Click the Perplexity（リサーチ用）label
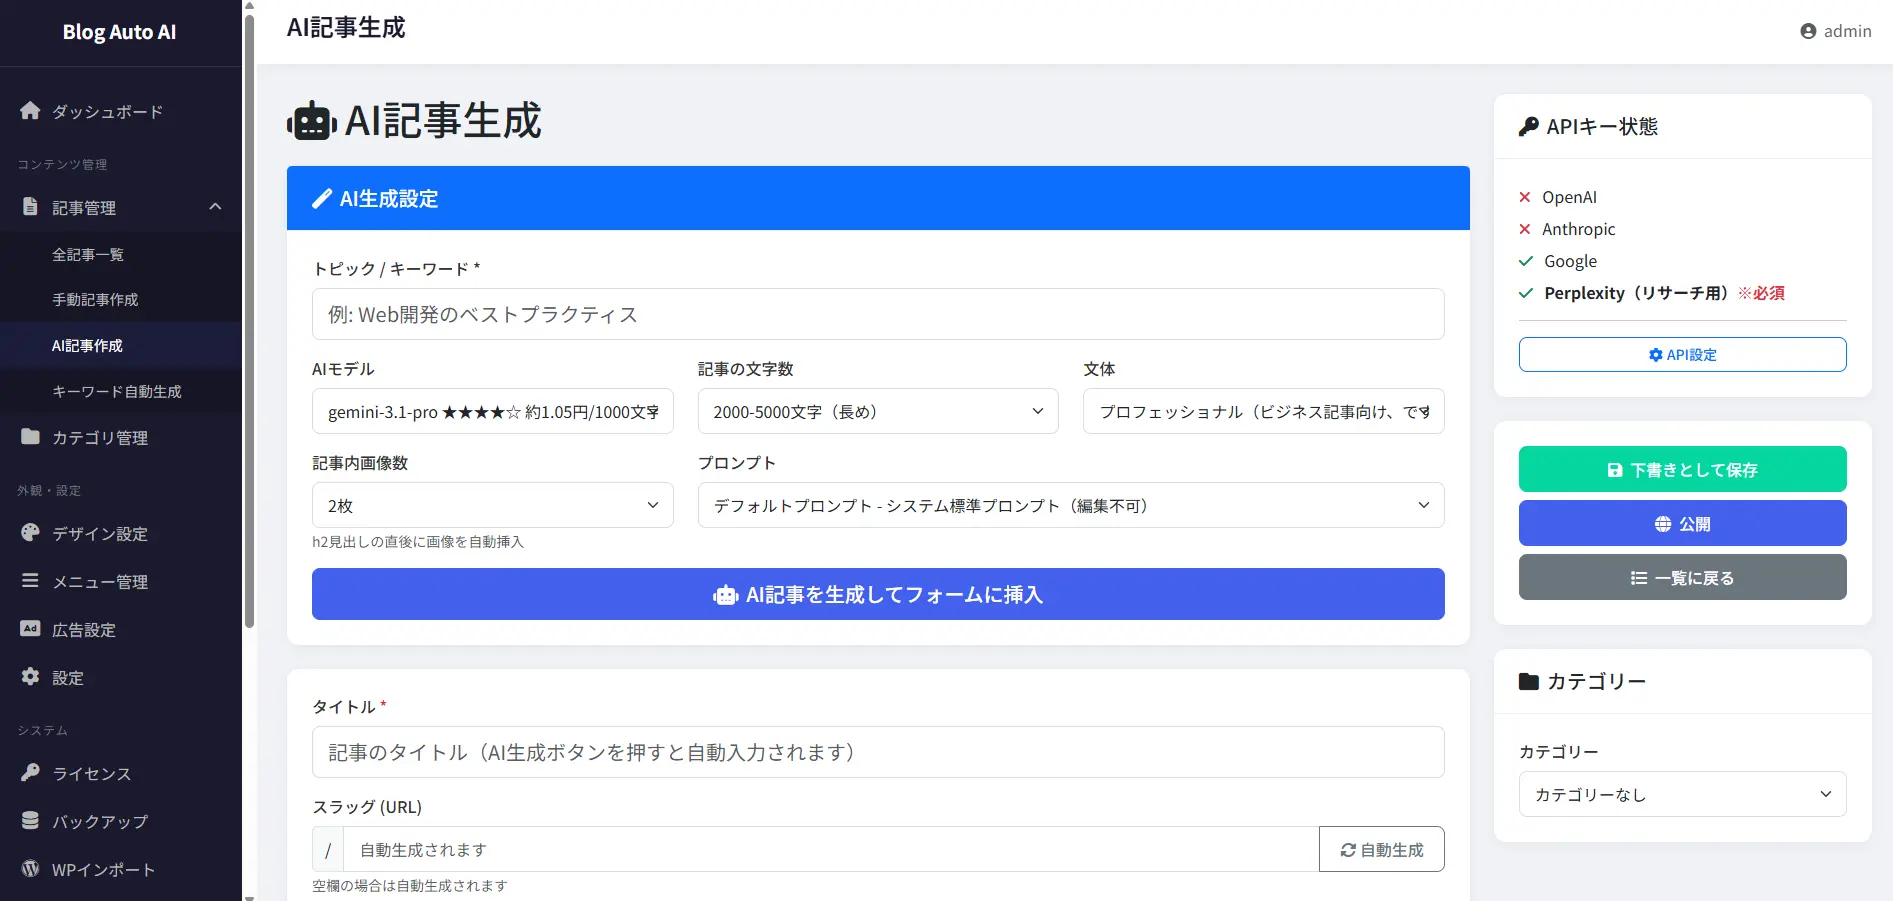 tap(1637, 293)
